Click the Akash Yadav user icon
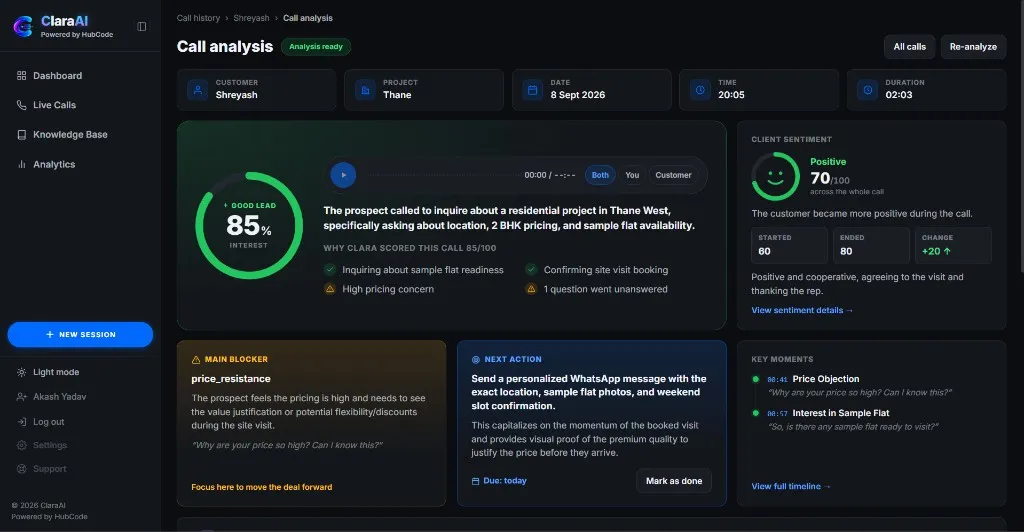 tap(22, 397)
